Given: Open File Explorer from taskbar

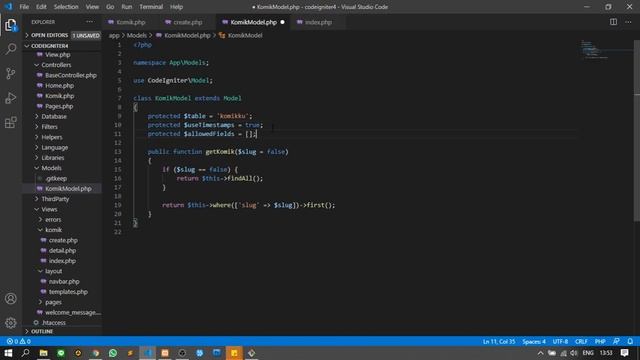Looking at the screenshot, I should point(43,353).
